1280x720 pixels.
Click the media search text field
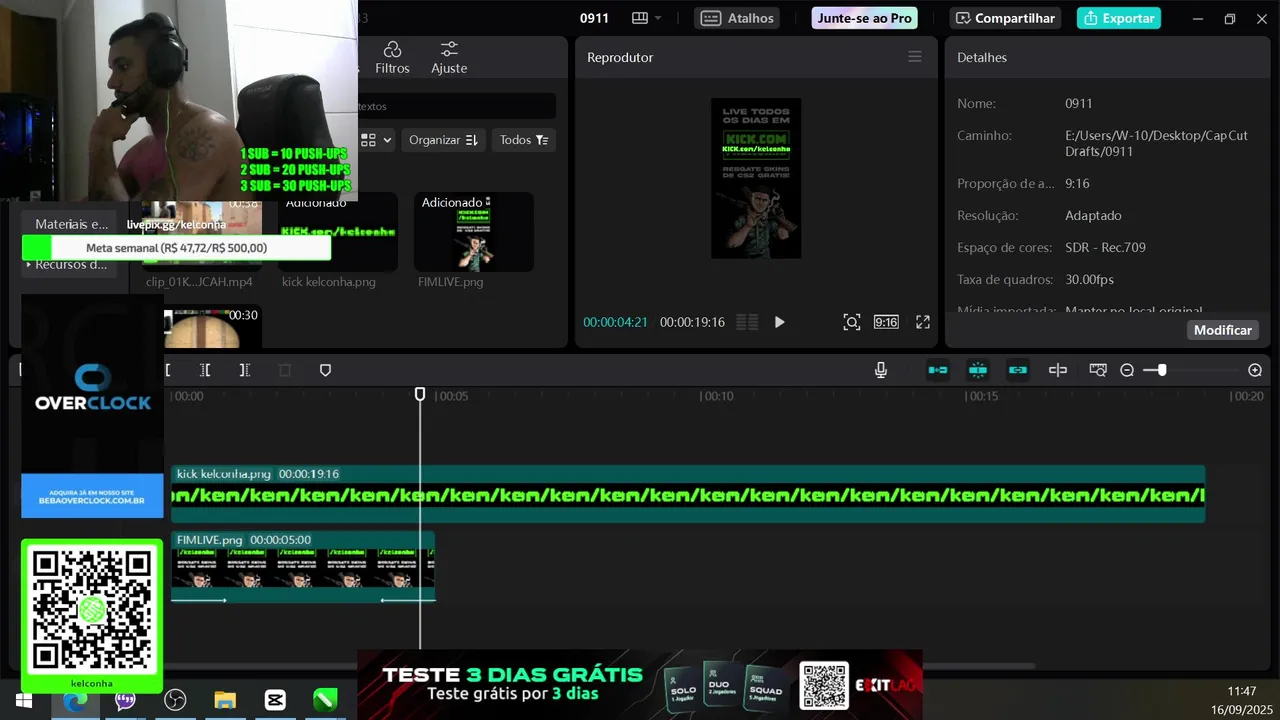coord(456,106)
